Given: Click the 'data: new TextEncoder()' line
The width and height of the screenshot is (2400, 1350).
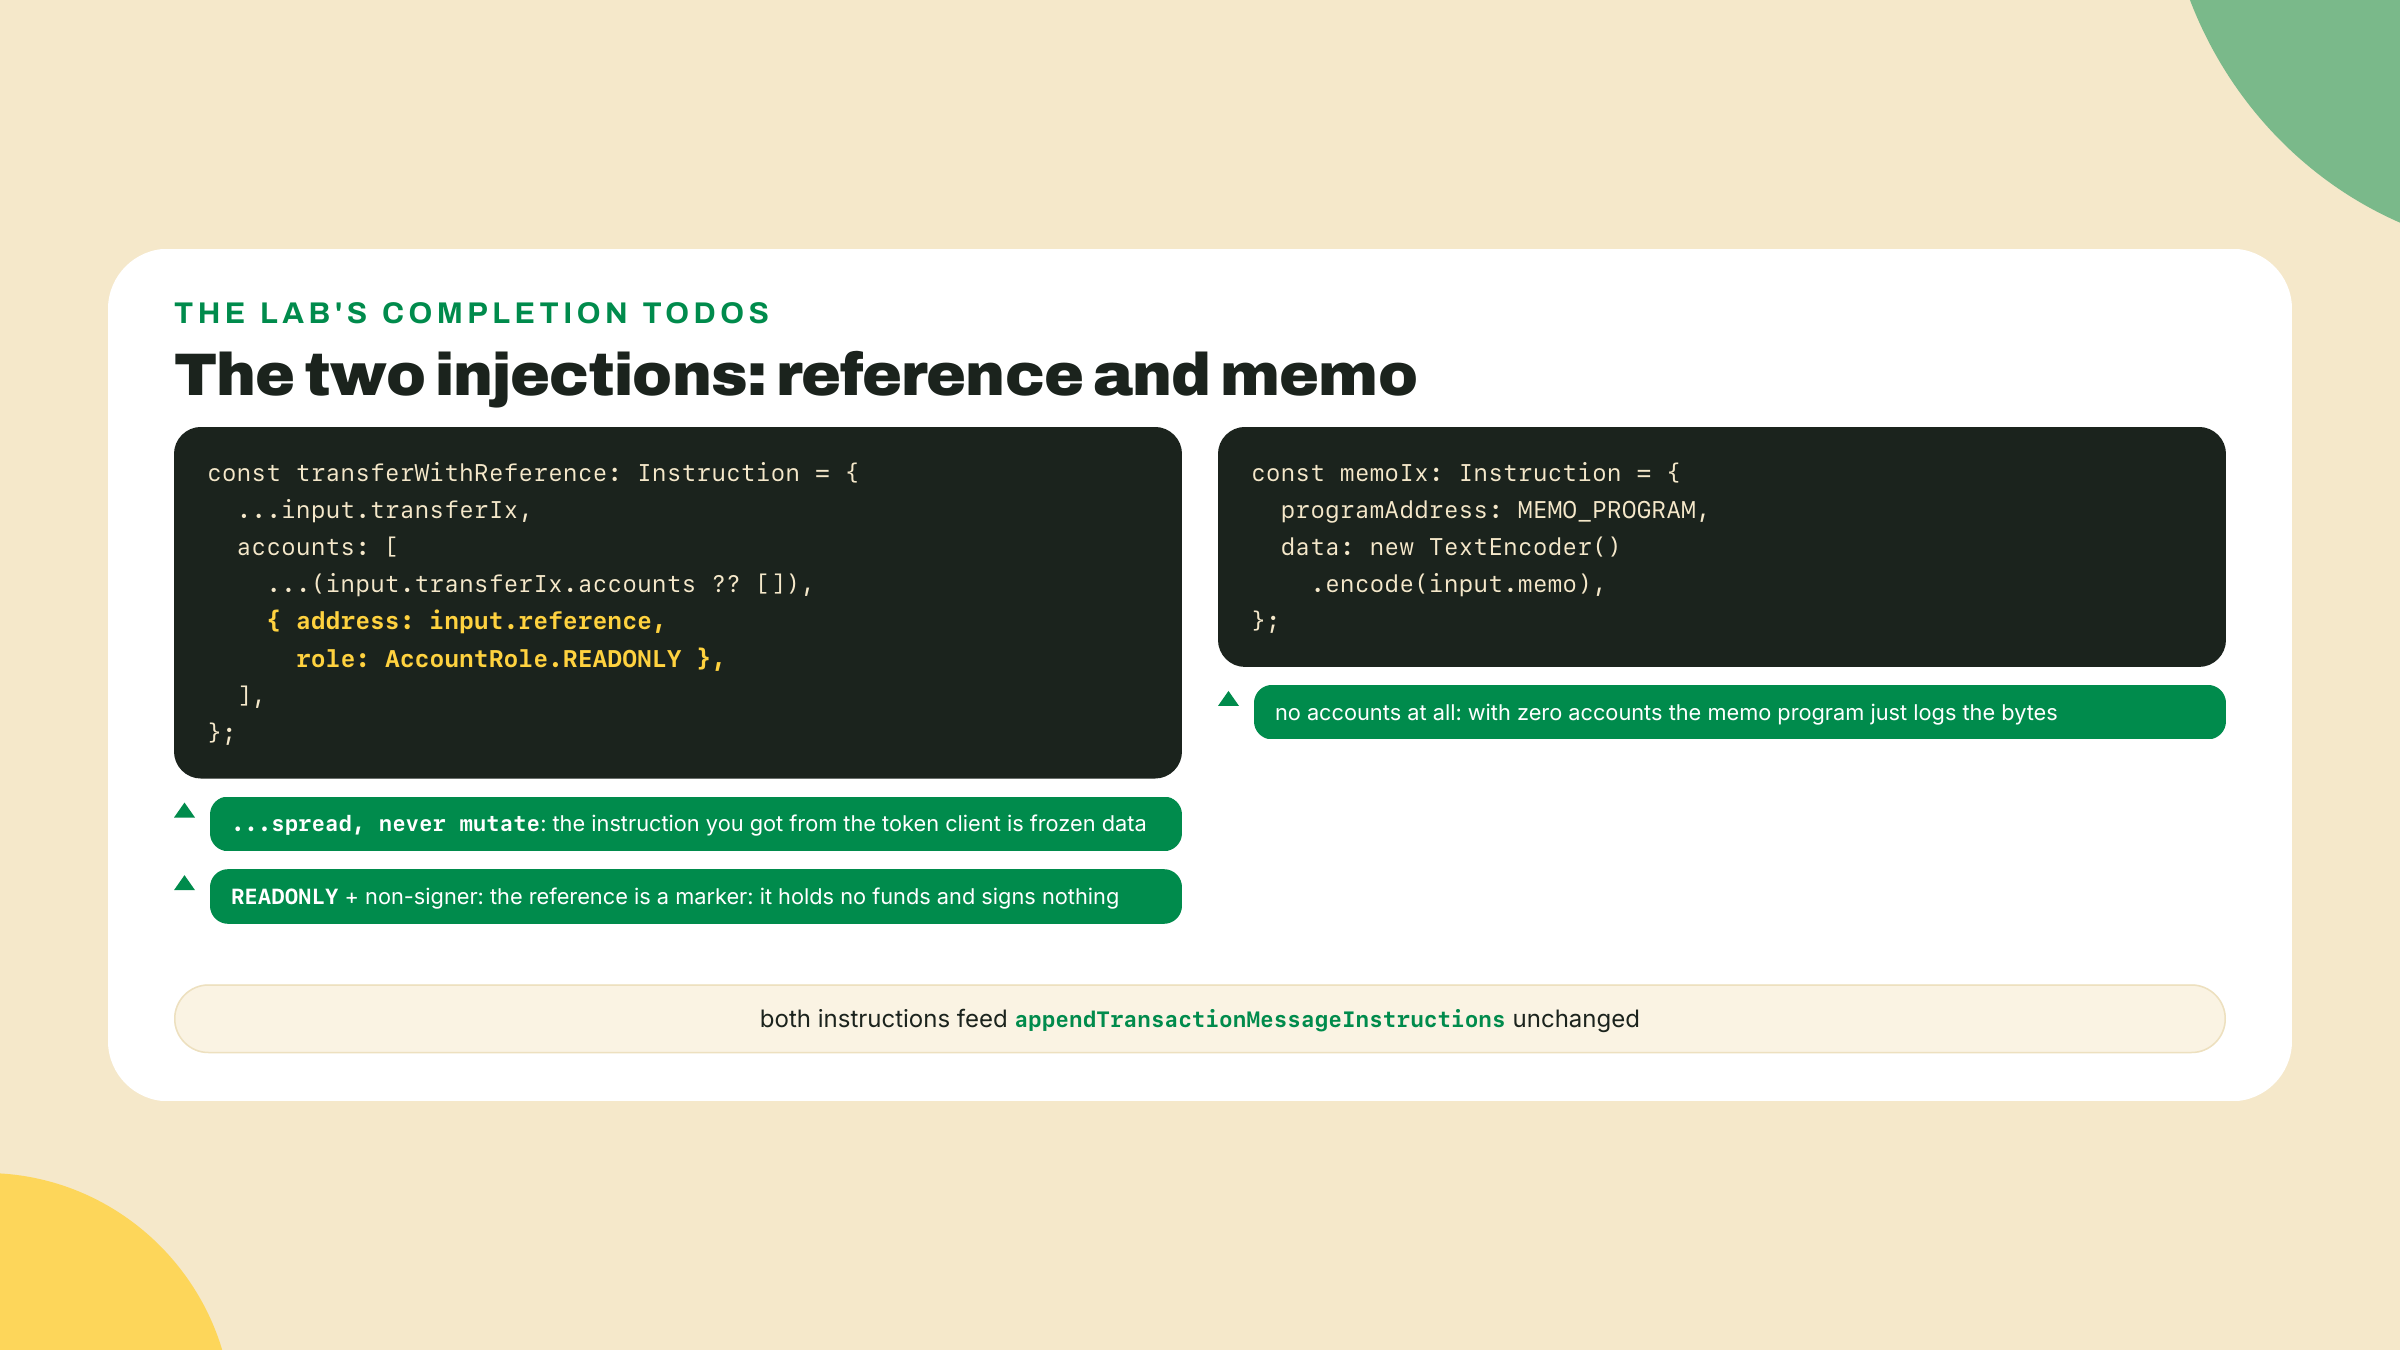Looking at the screenshot, I should (x=1450, y=547).
